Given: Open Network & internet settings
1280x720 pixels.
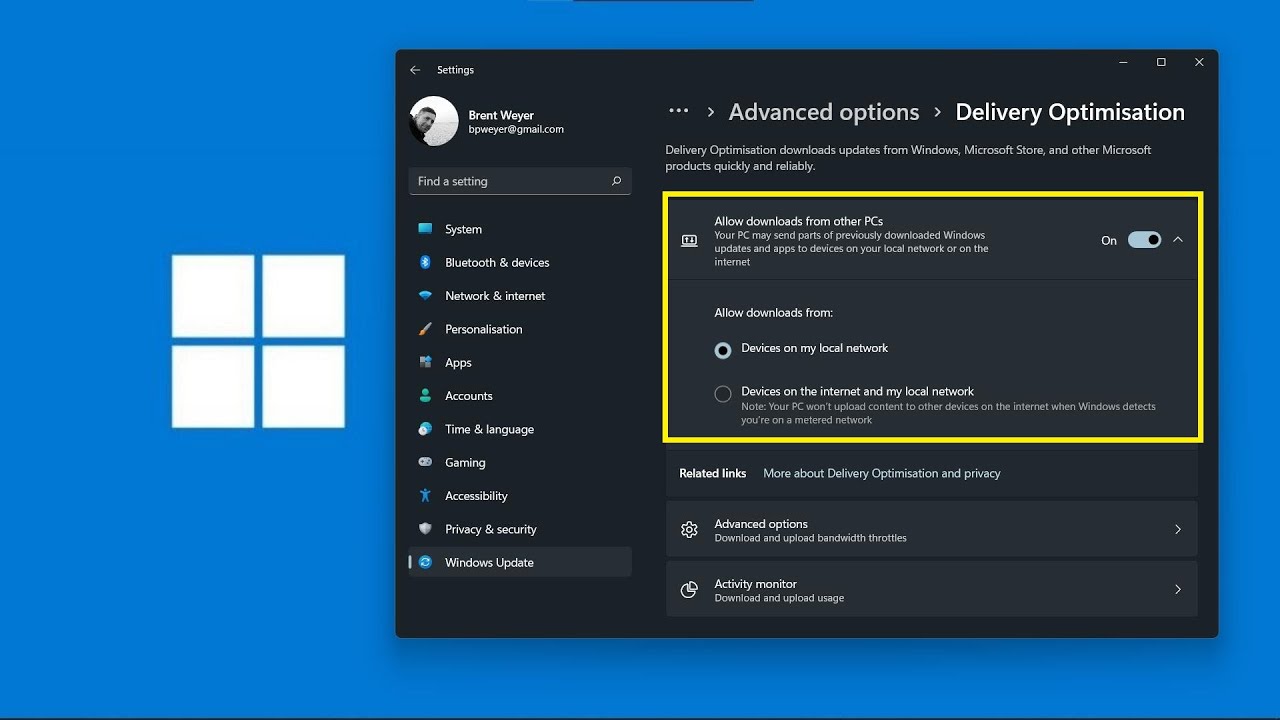Looking at the screenshot, I should (520, 296).
